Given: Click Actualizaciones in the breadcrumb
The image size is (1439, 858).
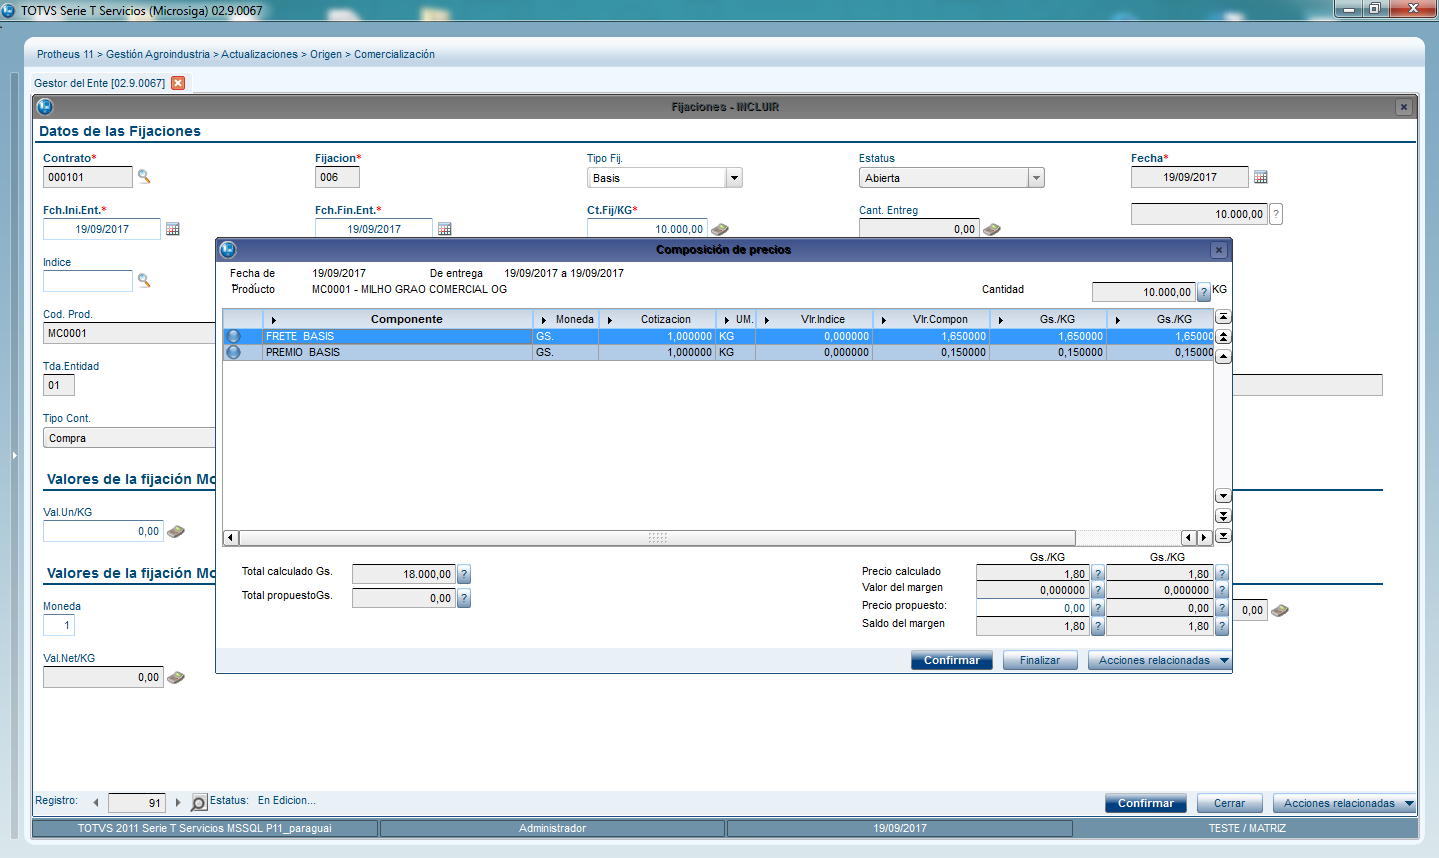Looking at the screenshot, I should coord(260,54).
